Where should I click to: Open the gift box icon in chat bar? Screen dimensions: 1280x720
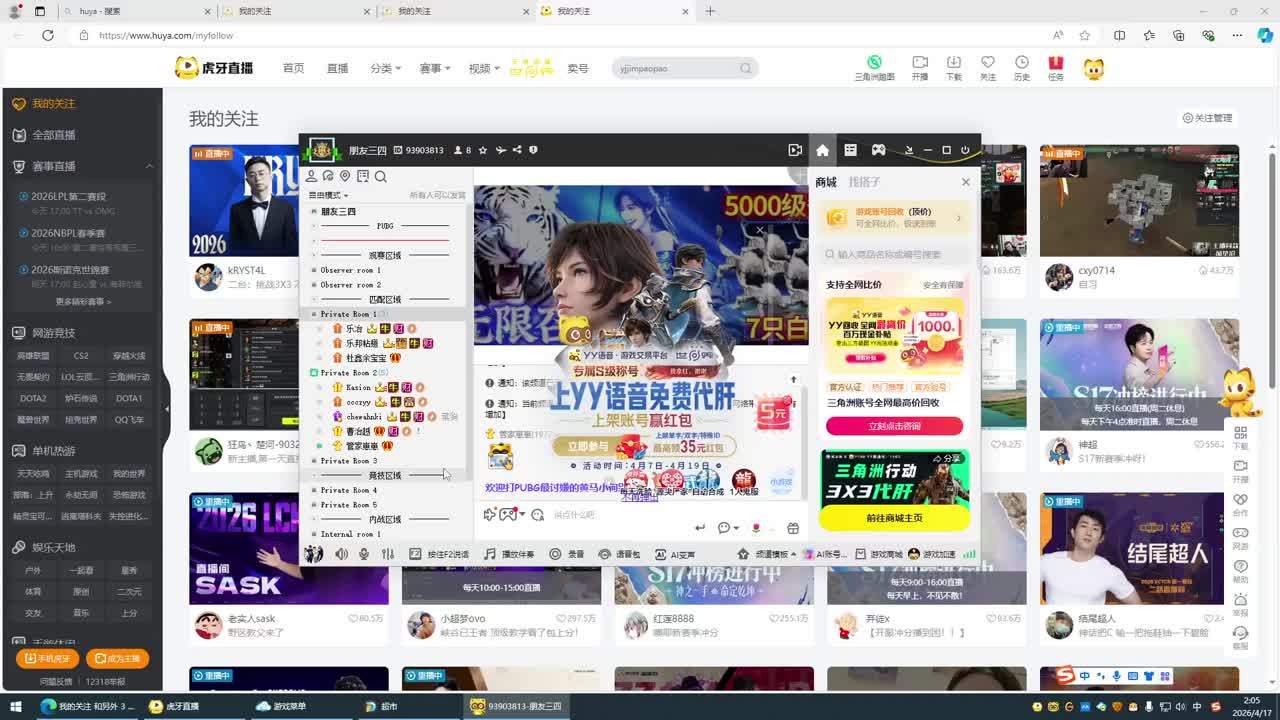coord(793,528)
